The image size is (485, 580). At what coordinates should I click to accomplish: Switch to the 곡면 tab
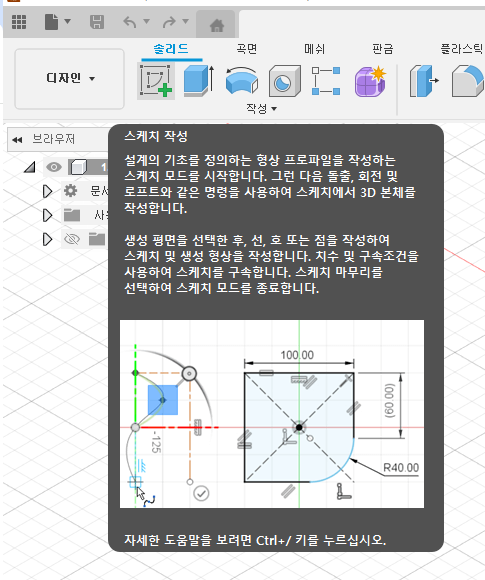pos(247,48)
